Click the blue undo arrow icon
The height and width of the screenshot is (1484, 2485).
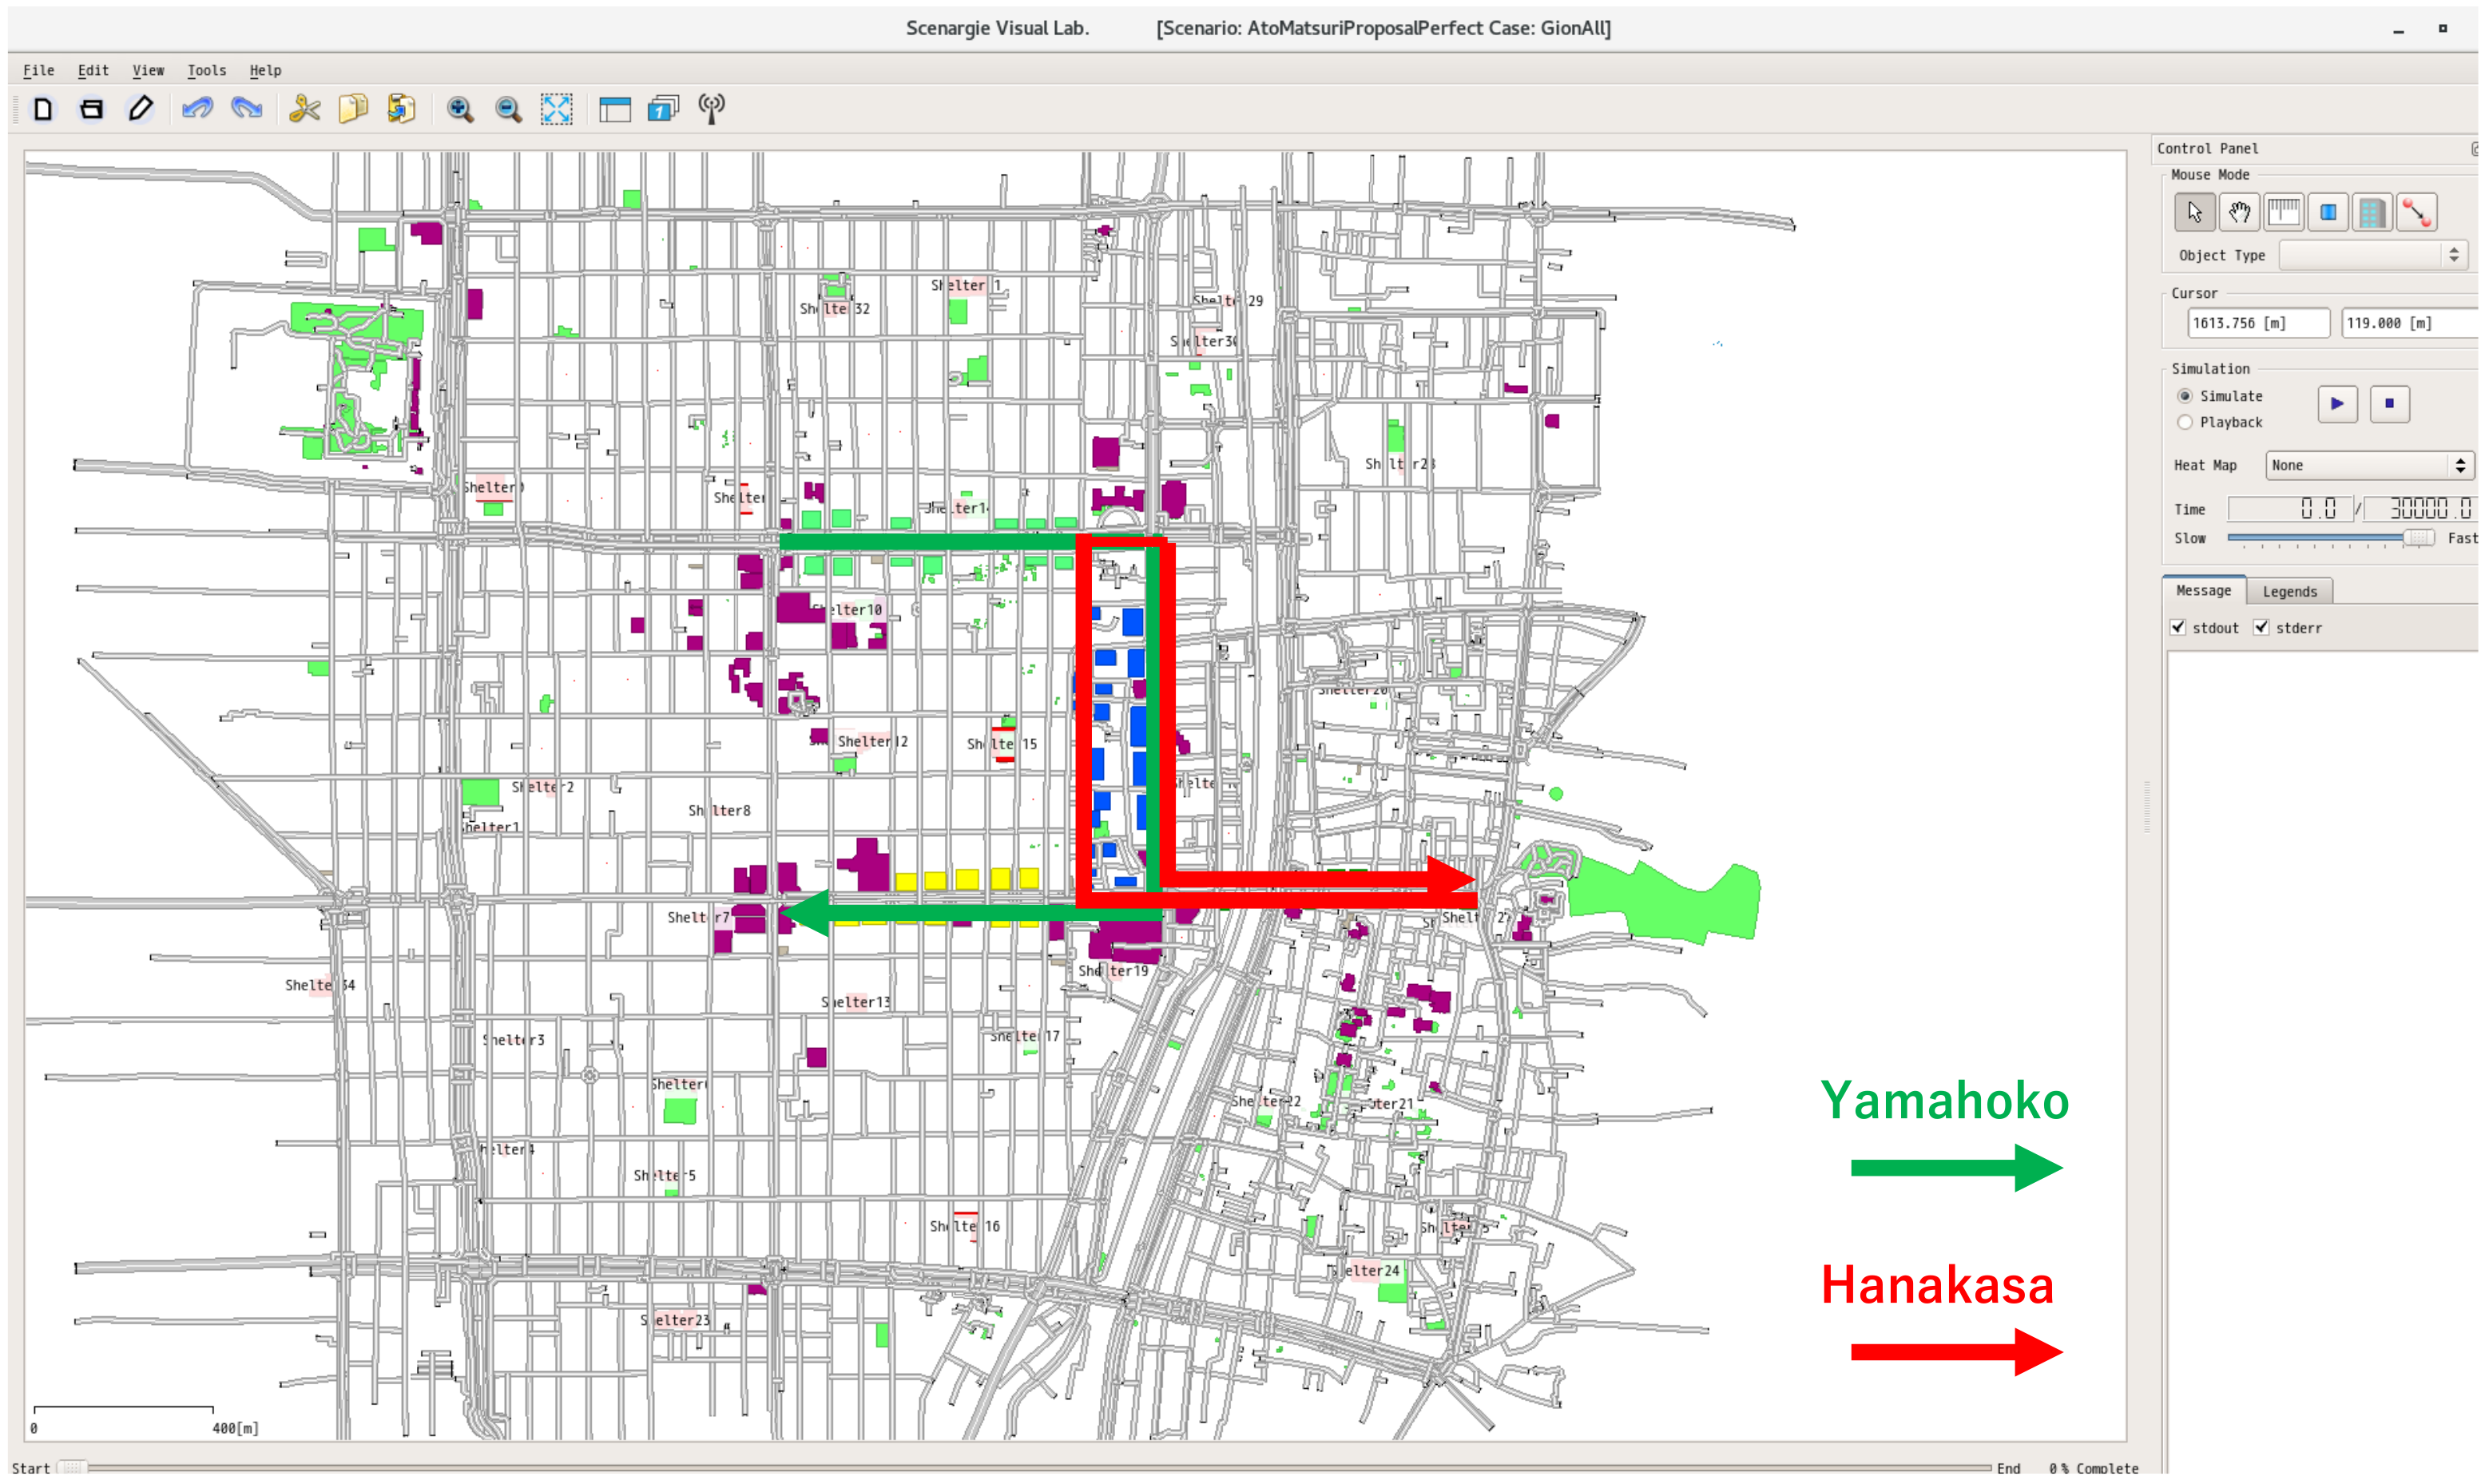[x=198, y=109]
